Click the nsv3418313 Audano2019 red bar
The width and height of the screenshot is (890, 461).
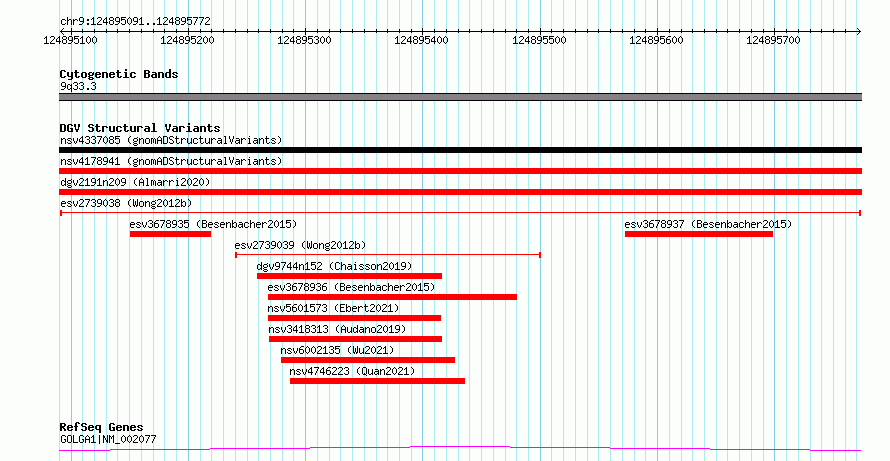(x=355, y=339)
